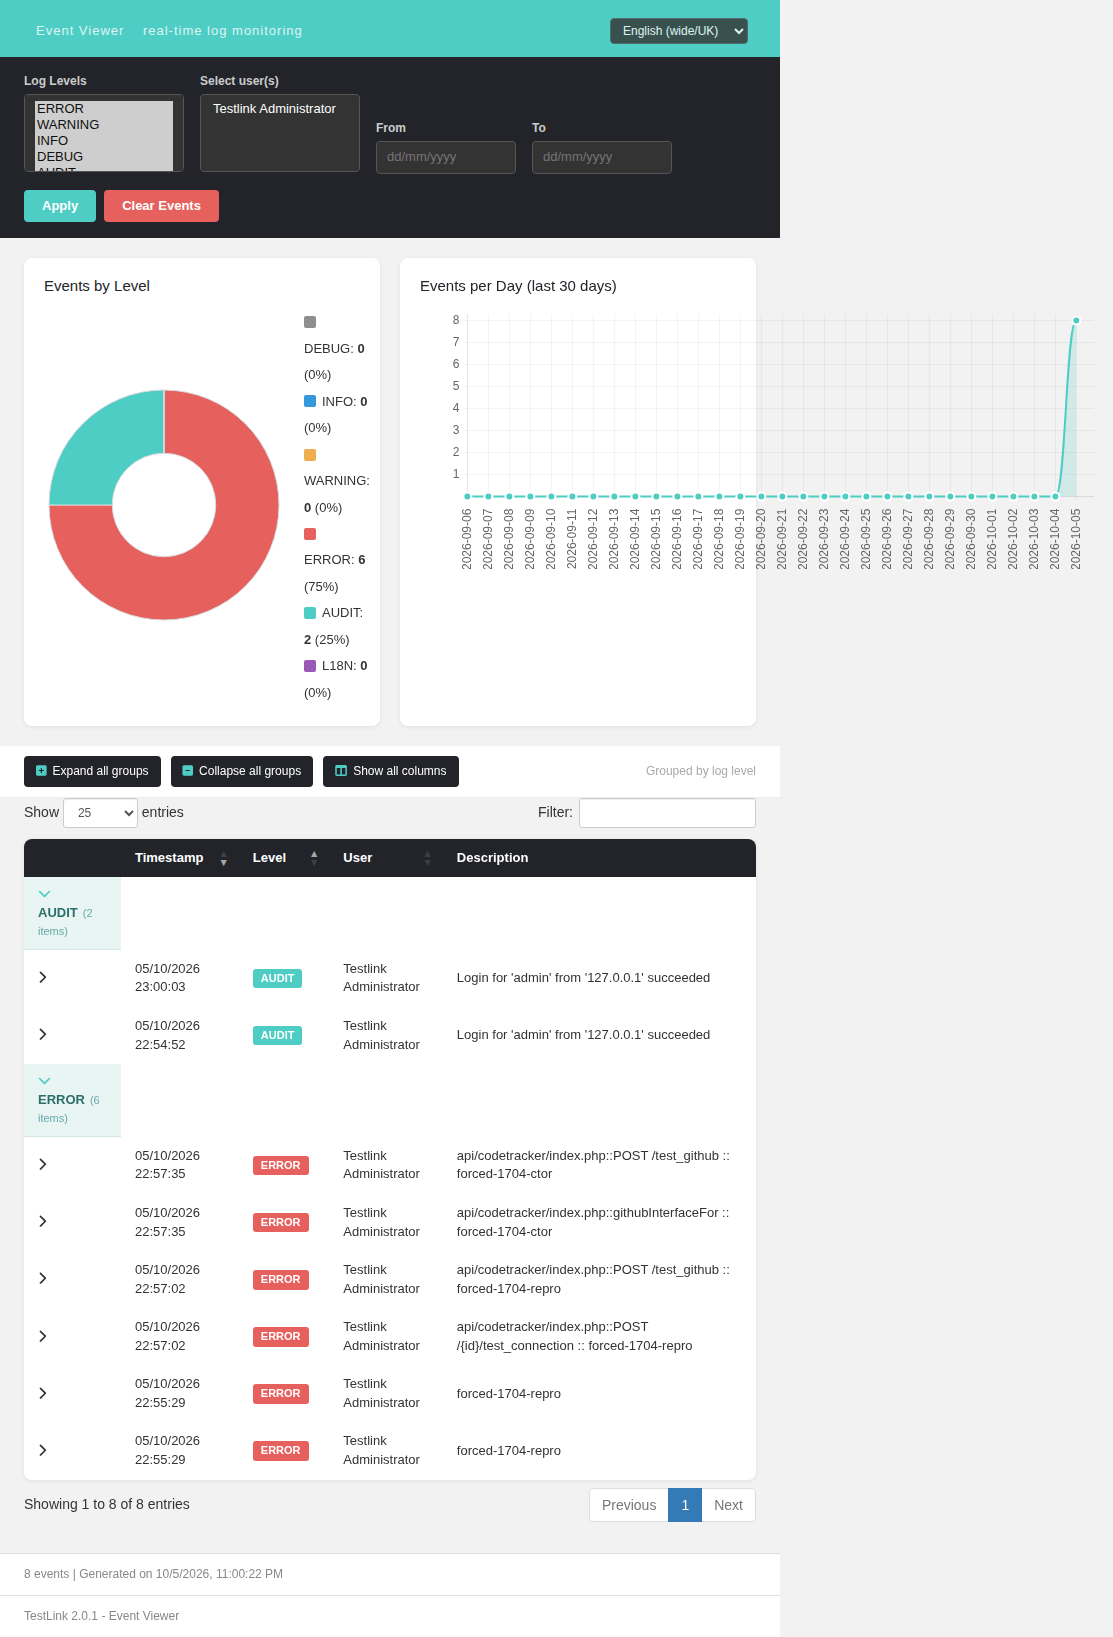Screen dimensions: 1113x1637
Task: Select Testlink Administrator in user list
Action: click(x=279, y=109)
